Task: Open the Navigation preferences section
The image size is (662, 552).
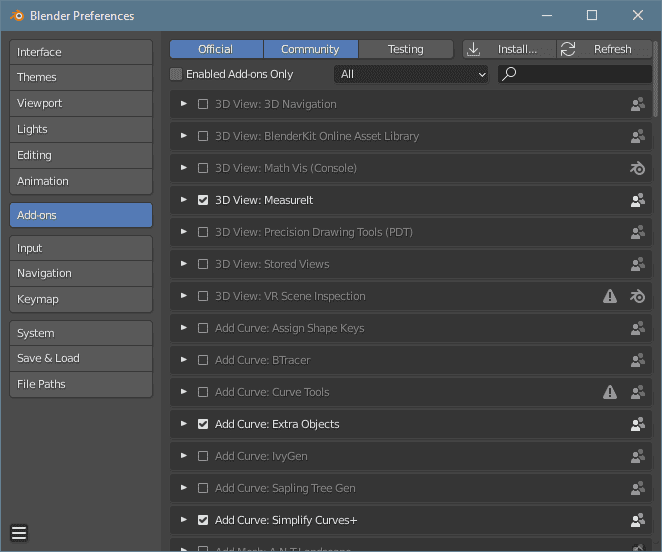Action: [81, 274]
